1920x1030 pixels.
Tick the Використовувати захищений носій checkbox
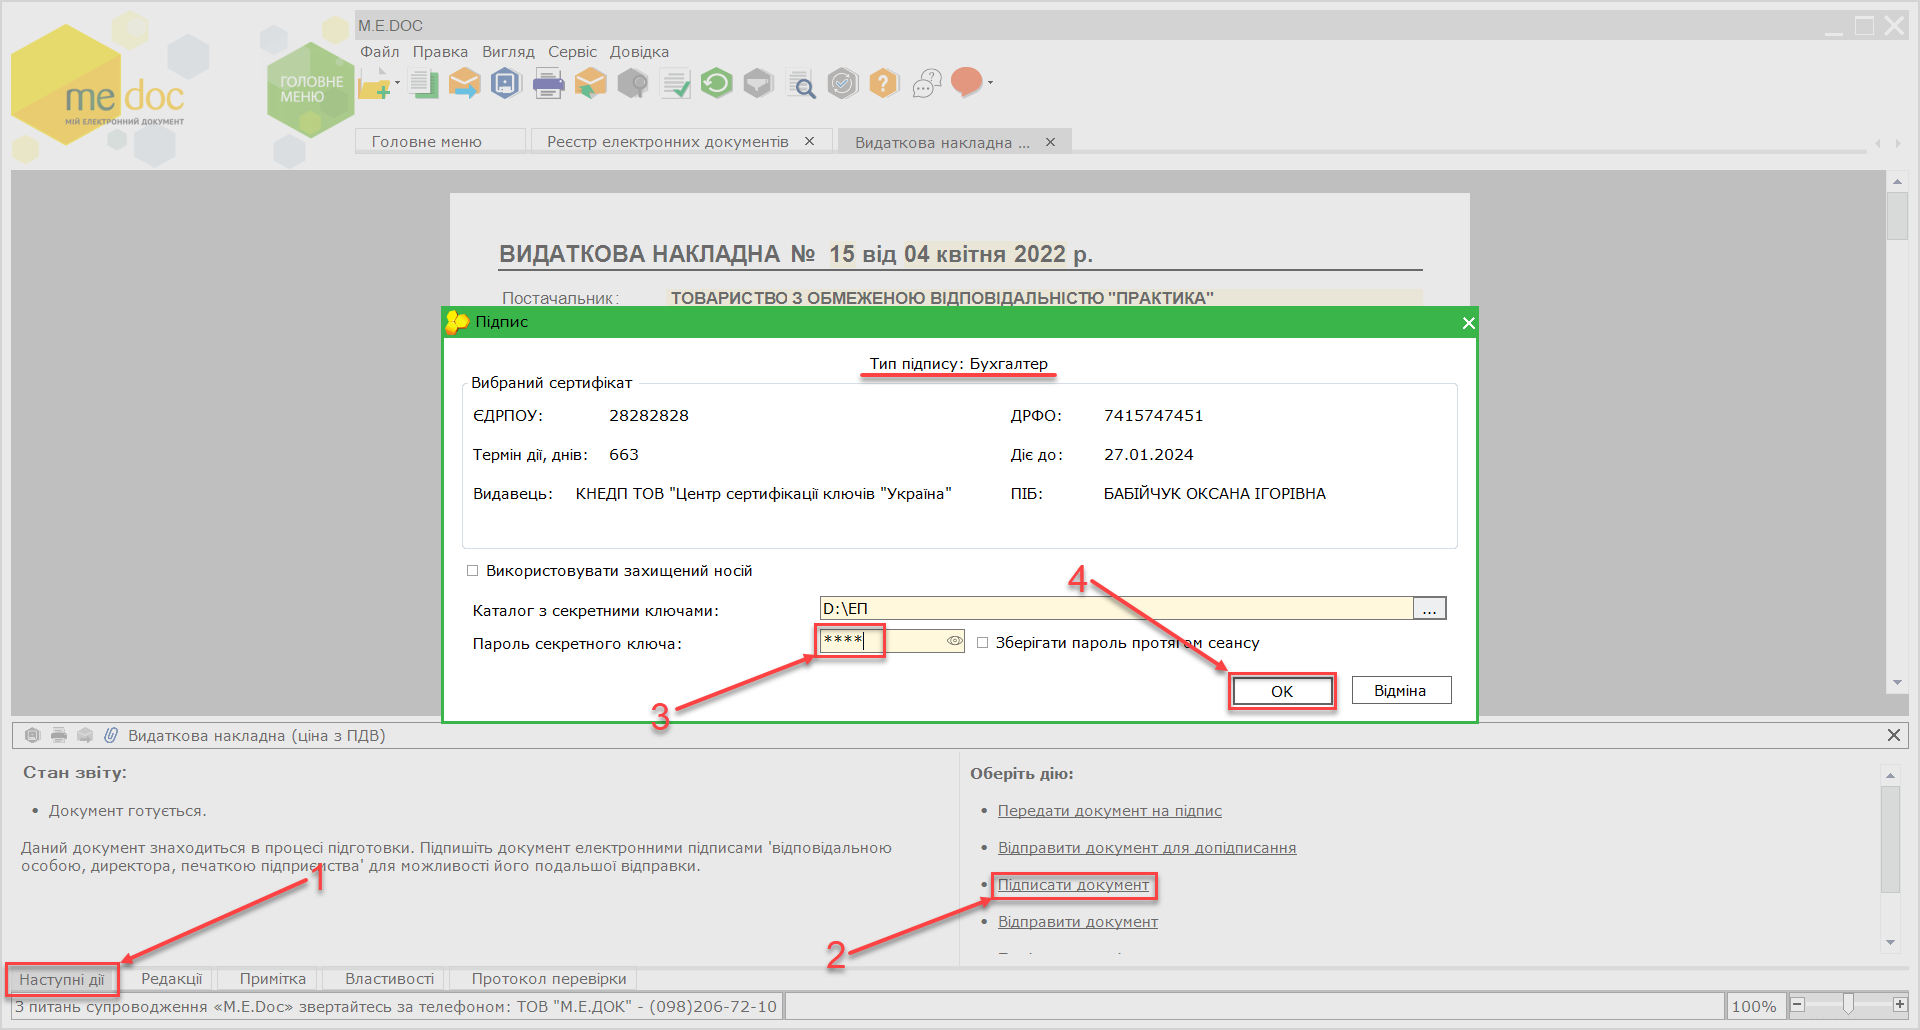(x=473, y=571)
